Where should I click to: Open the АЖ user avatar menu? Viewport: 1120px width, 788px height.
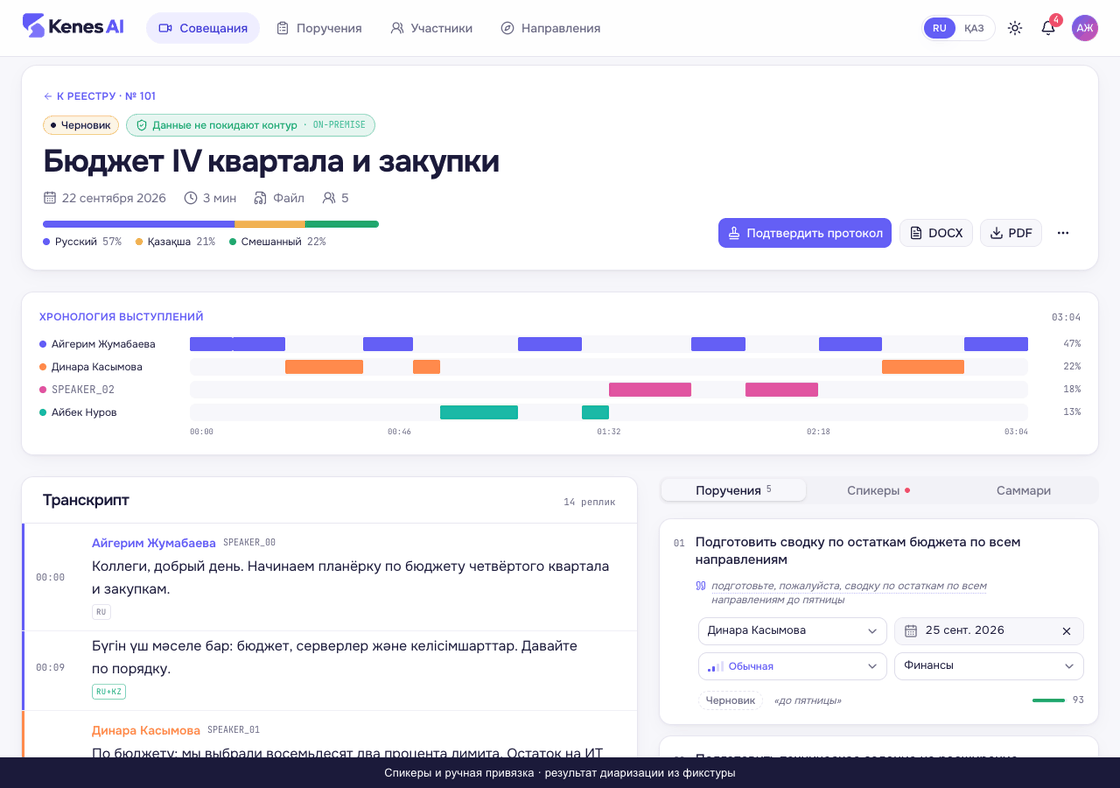[x=1084, y=28]
